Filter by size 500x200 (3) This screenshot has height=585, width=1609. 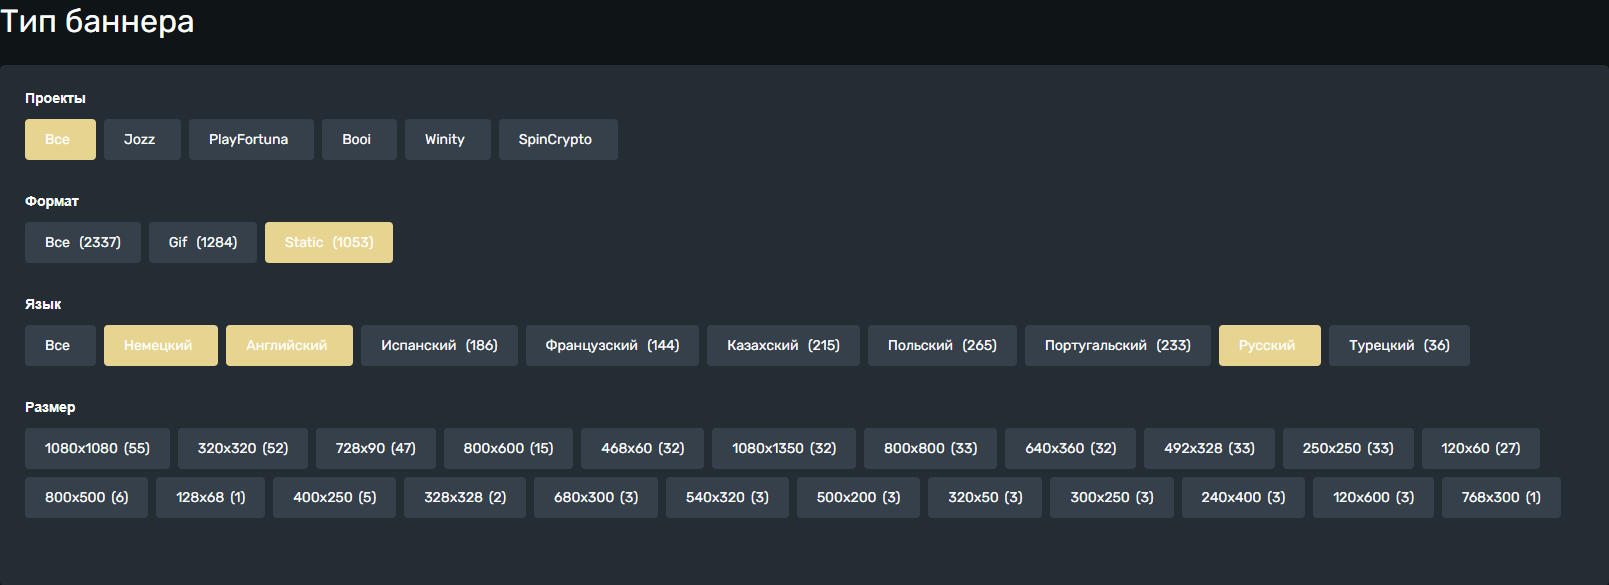click(858, 497)
